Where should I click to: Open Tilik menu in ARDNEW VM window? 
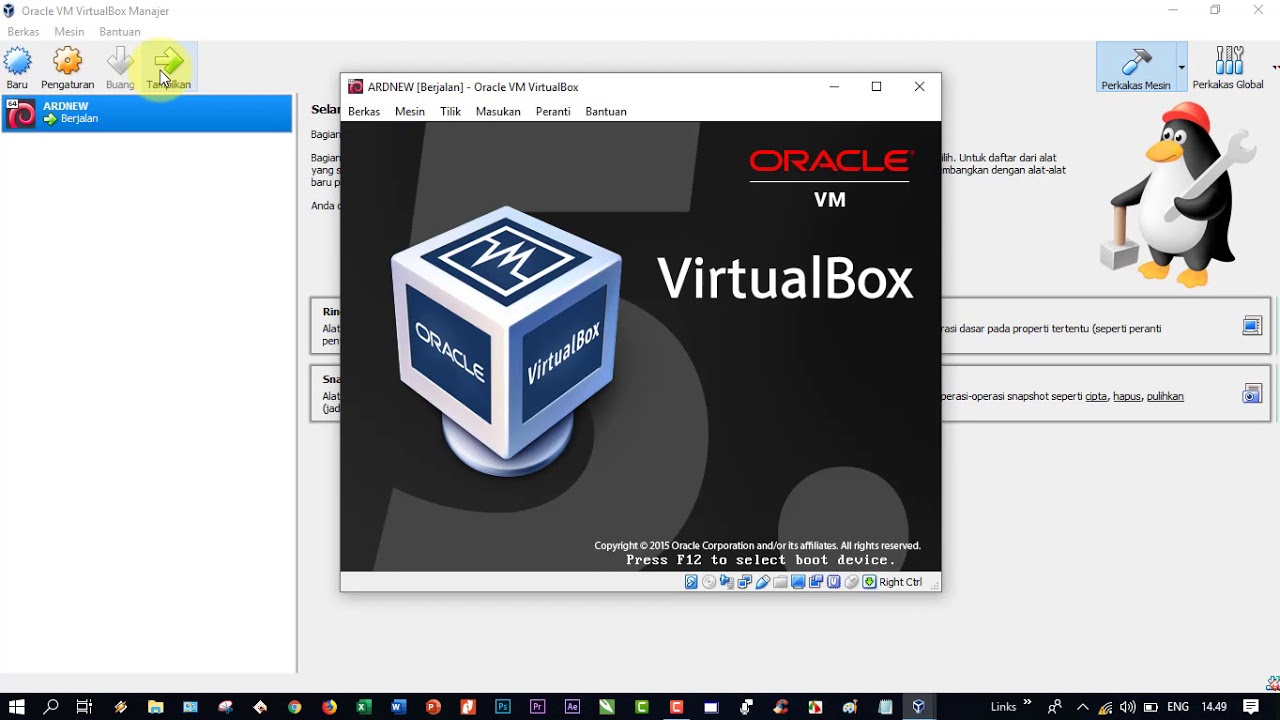coord(451,111)
